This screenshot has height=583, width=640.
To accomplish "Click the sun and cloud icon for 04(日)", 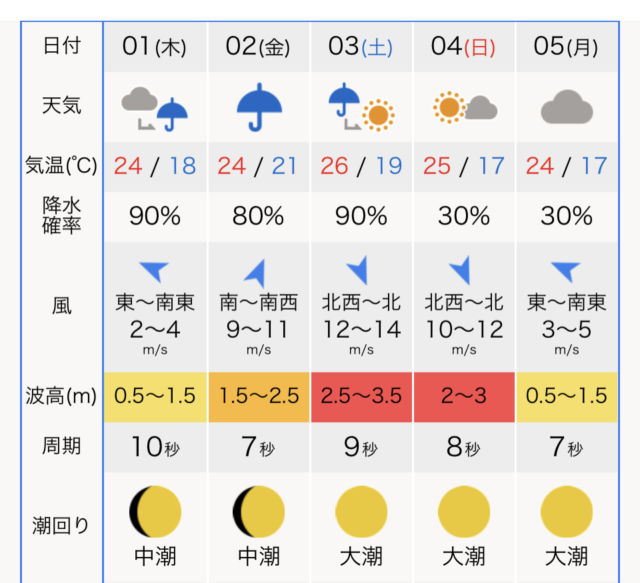I will [x=465, y=107].
